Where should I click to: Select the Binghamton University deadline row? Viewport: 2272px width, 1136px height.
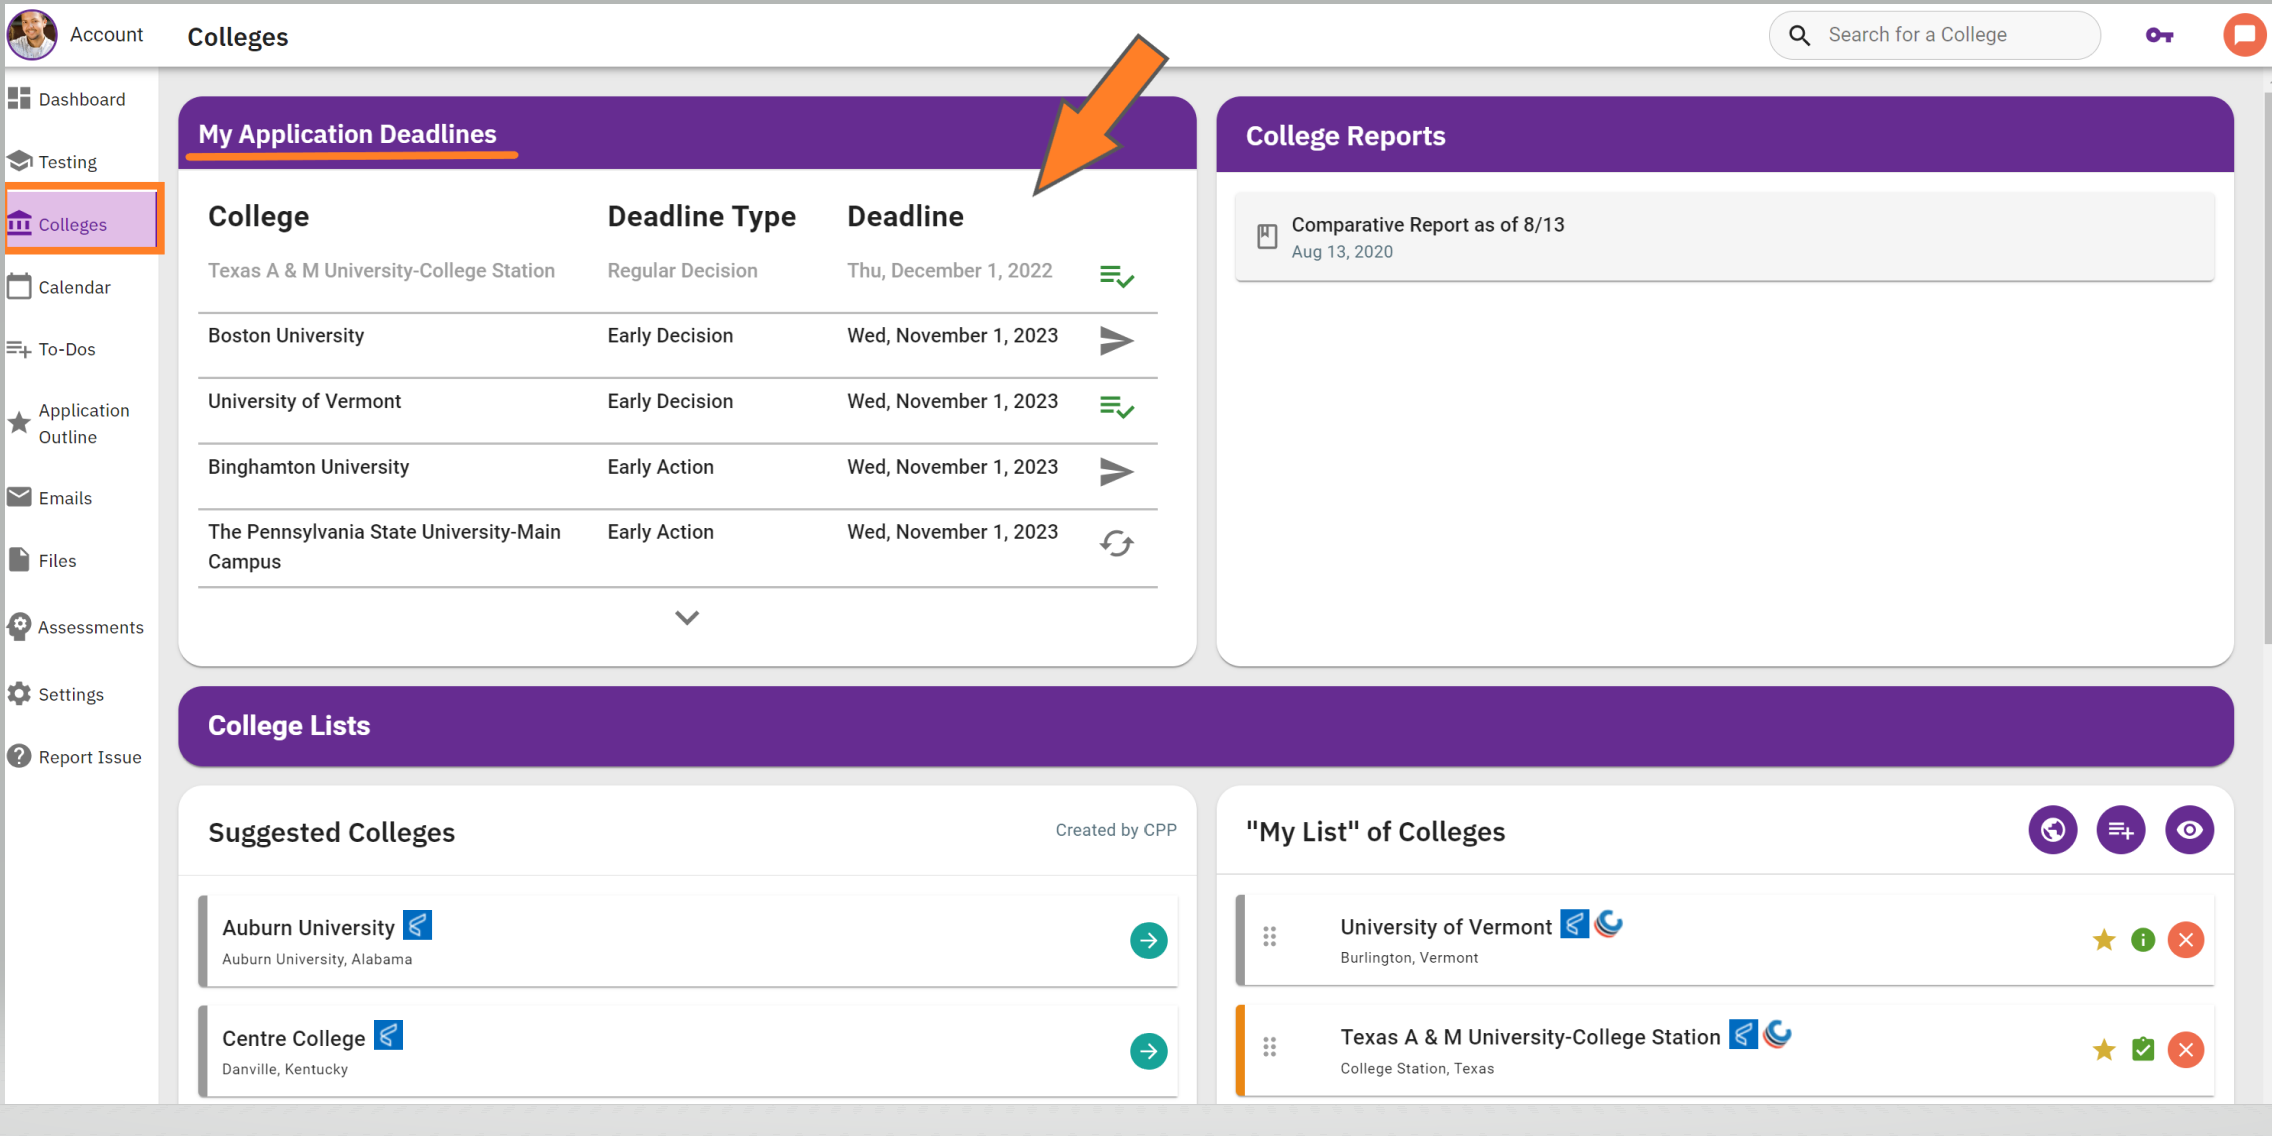678,476
